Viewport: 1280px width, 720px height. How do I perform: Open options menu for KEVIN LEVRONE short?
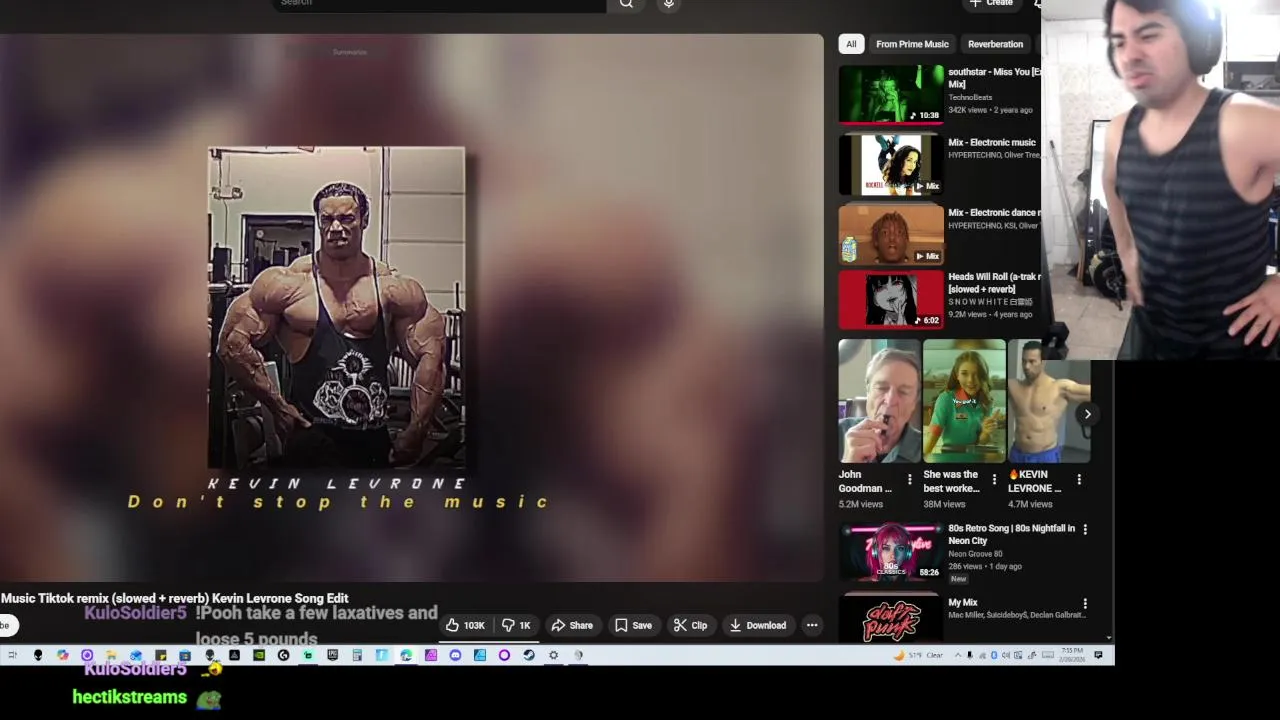1079,480
